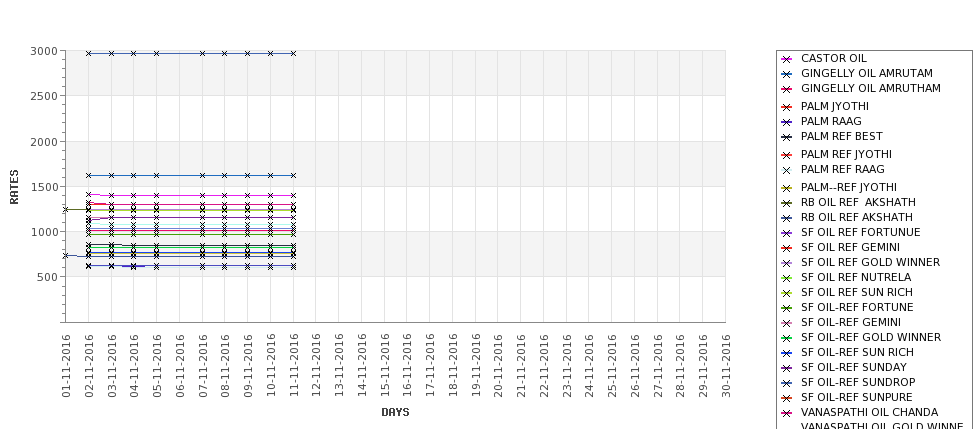This screenshot has height=429, width=975.
Task: Click the 23-11-2016 date label
Action: (x=566, y=366)
